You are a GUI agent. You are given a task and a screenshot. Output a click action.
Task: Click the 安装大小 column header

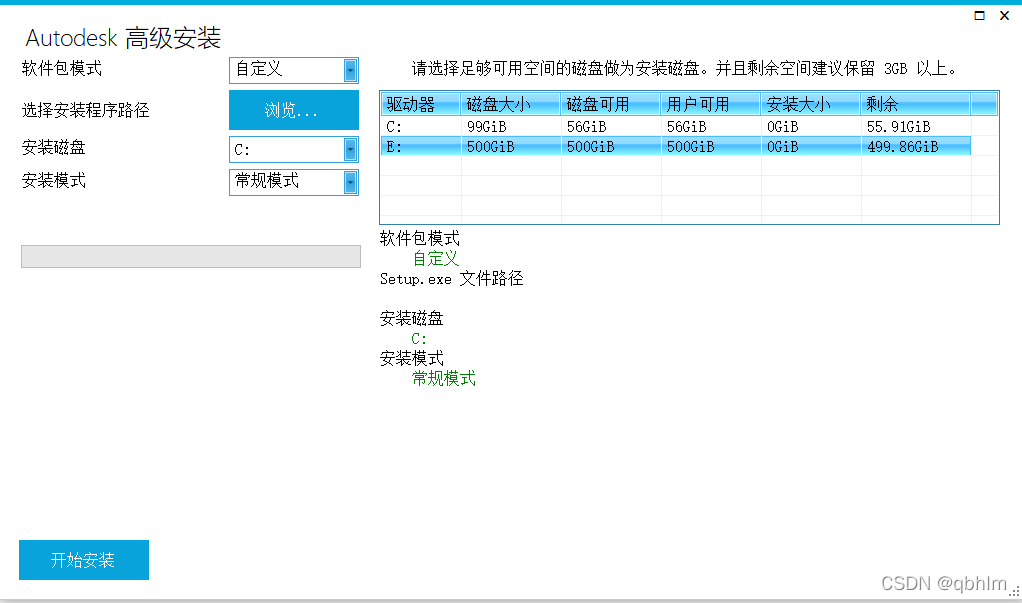[811, 104]
